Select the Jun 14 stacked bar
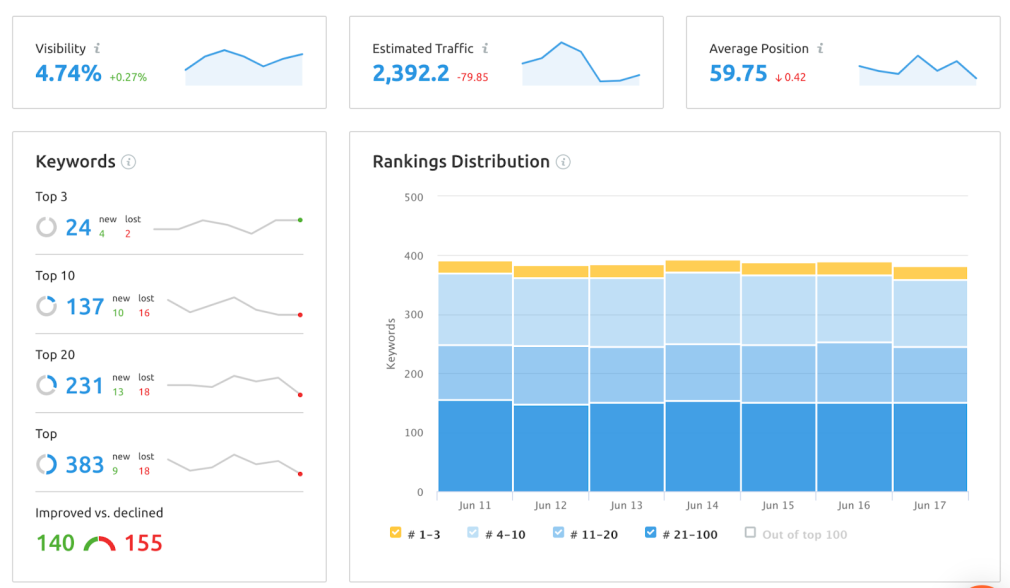This screenshot has width=1010, height=588. pos(702,380)
